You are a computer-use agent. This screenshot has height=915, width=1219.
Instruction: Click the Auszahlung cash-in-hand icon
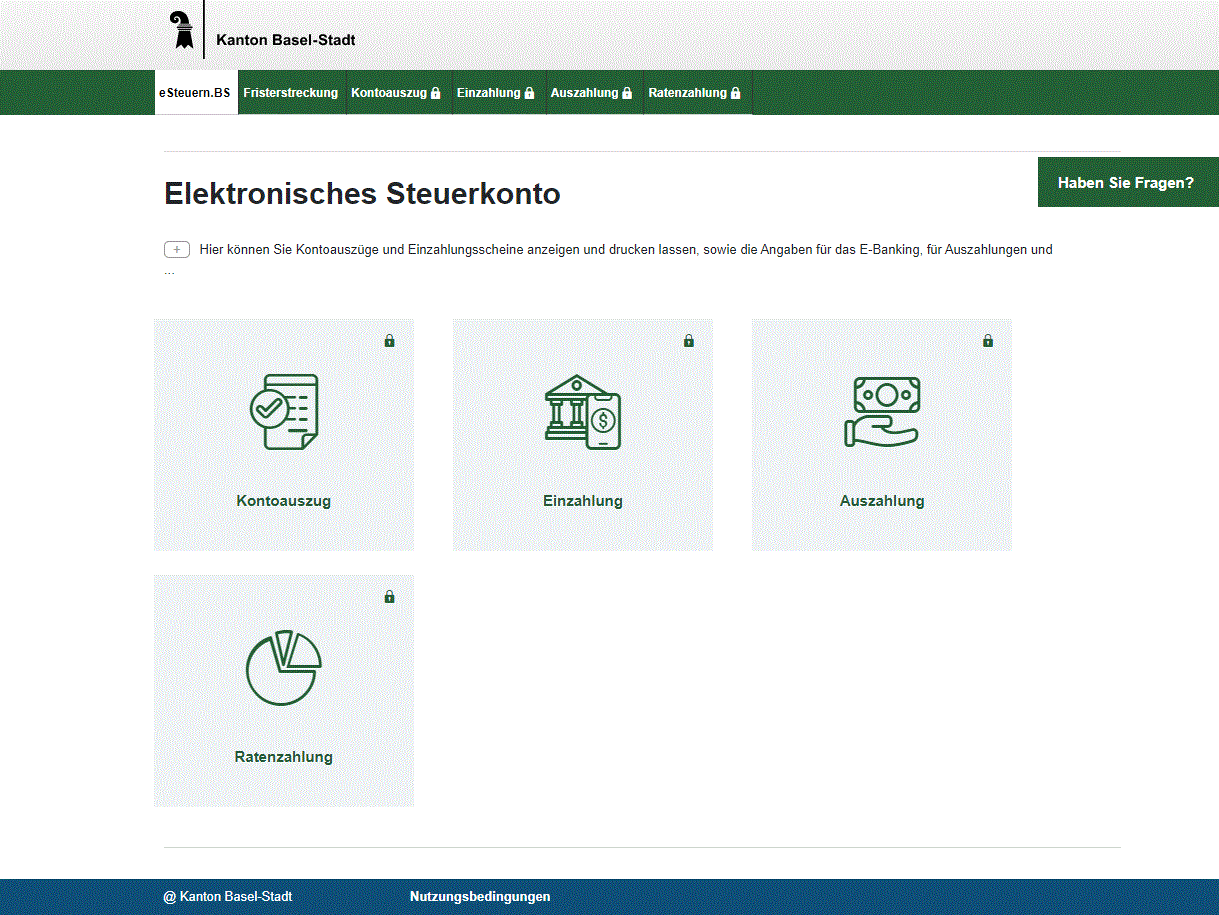[882, 410]
